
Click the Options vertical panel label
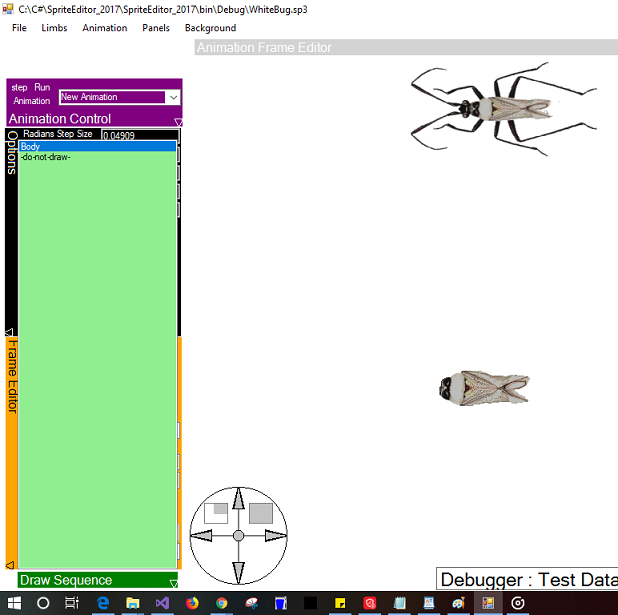click(12, 153)
